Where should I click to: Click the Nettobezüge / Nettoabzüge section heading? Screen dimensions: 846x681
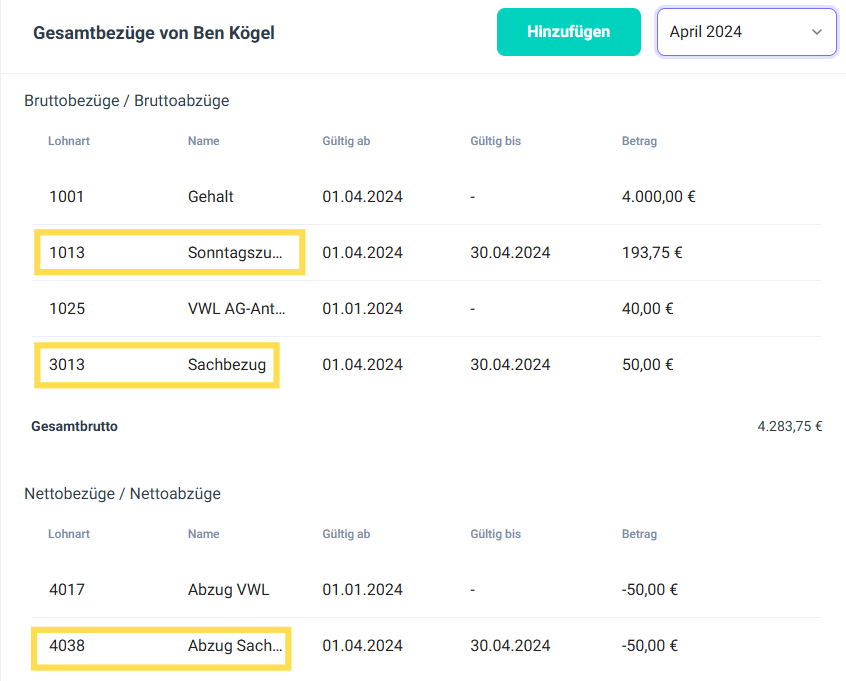click(x=122, y=493)
